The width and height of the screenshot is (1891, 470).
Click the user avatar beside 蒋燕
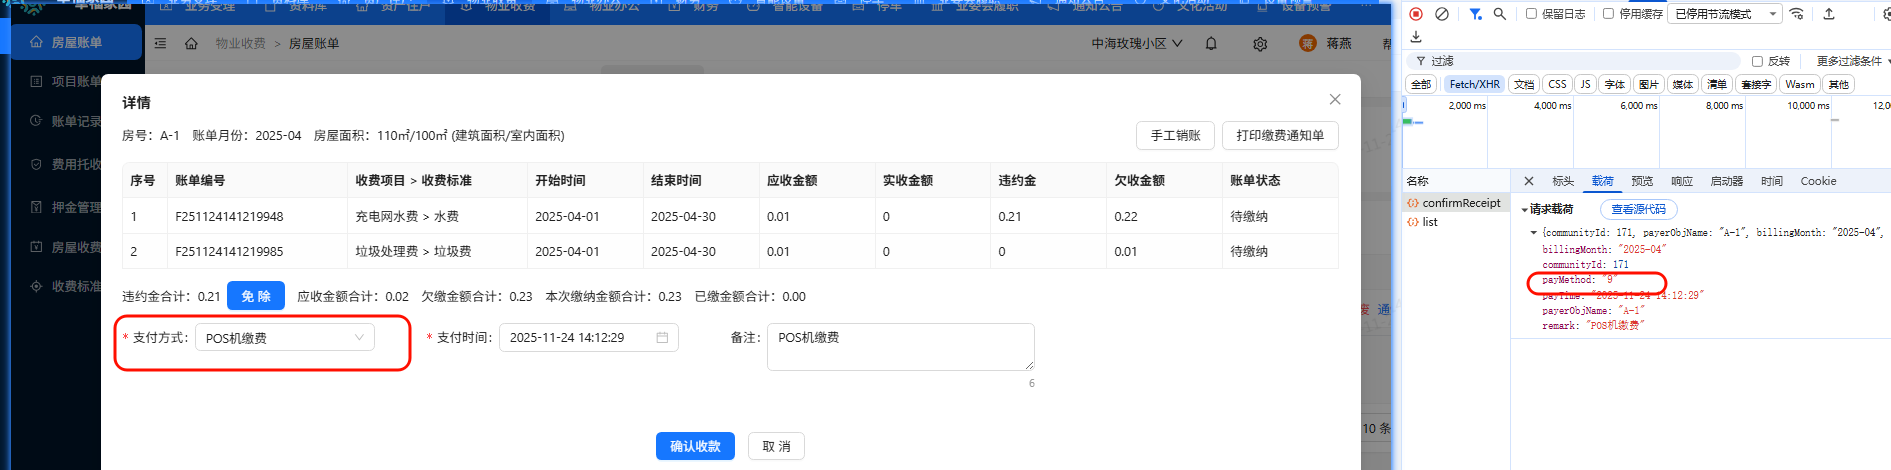pos(1308,43)
